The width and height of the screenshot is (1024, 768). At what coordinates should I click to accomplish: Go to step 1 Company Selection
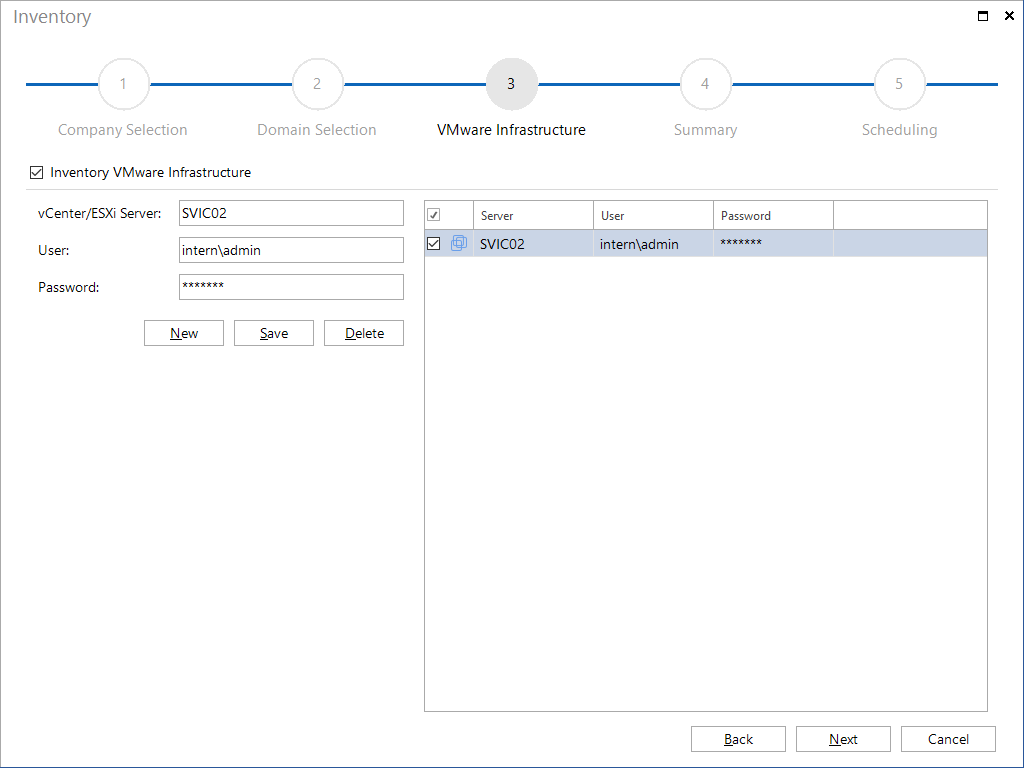point(123,84)
